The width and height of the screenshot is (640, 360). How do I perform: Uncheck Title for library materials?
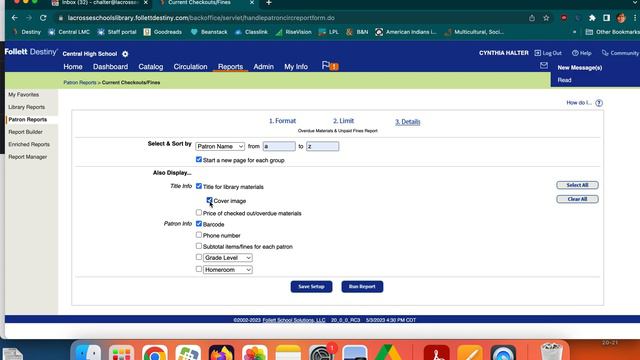click(x=199, y=186)
